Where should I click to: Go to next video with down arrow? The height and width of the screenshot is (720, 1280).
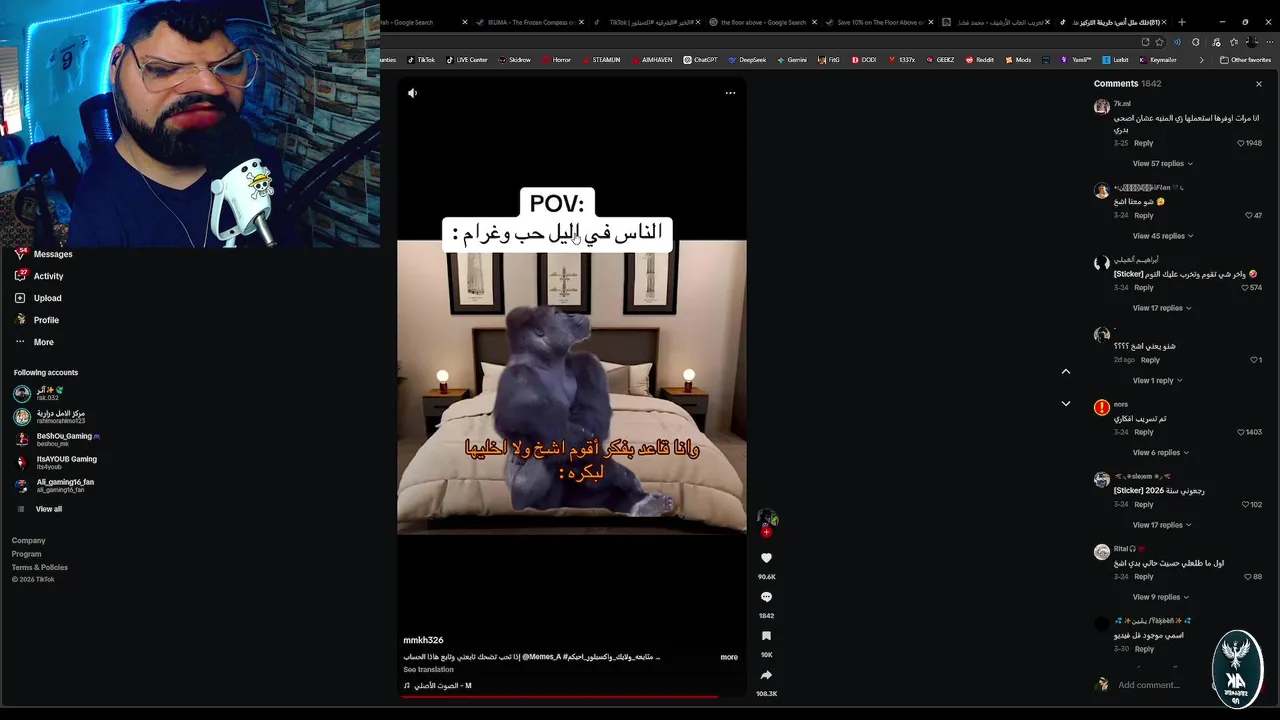click(x=1066, y=404)
